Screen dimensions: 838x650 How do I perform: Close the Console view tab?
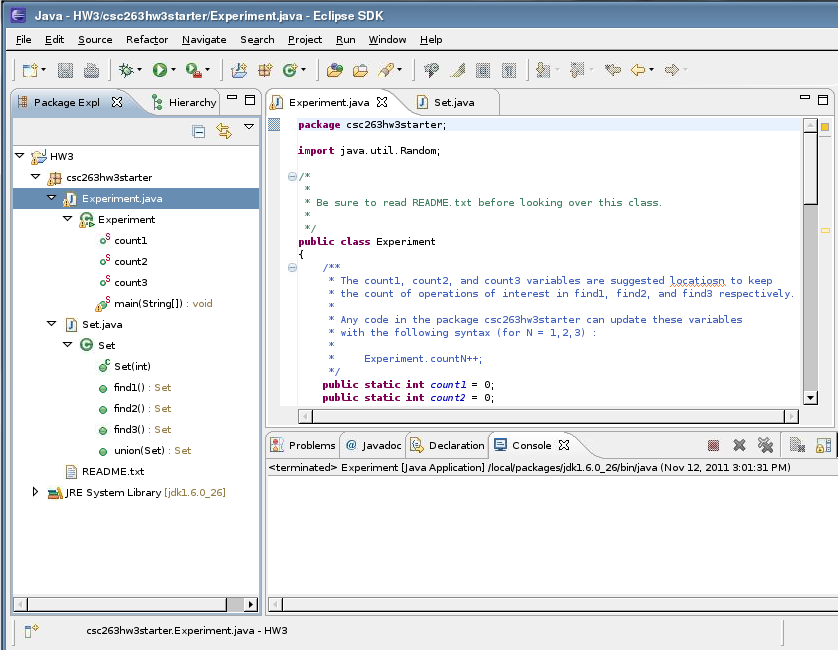[x=564, y=445]
